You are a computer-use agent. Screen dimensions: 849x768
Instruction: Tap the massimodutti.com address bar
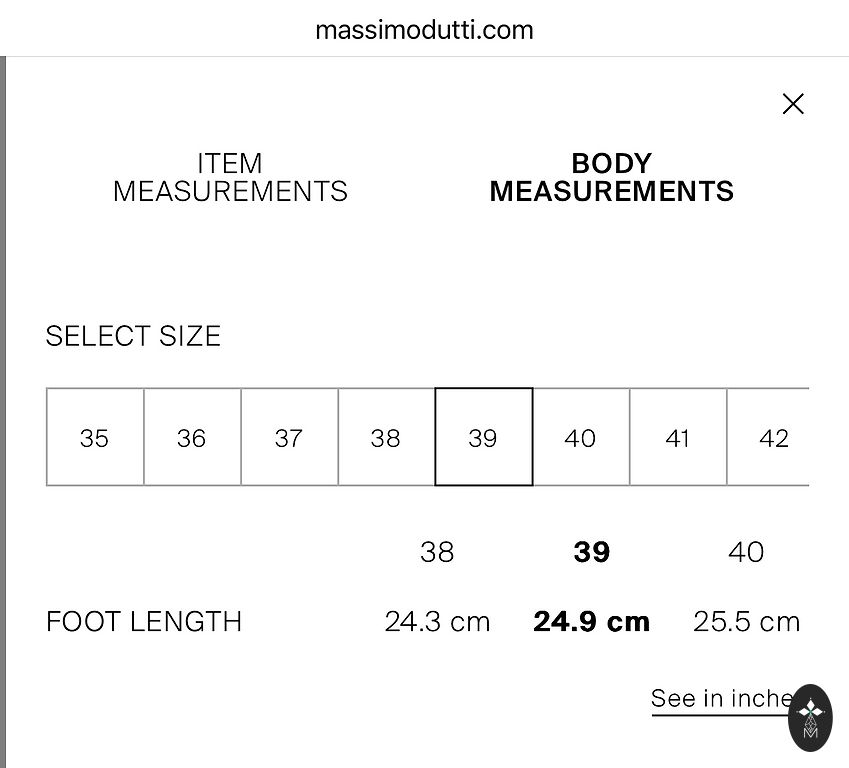point(424,29)
